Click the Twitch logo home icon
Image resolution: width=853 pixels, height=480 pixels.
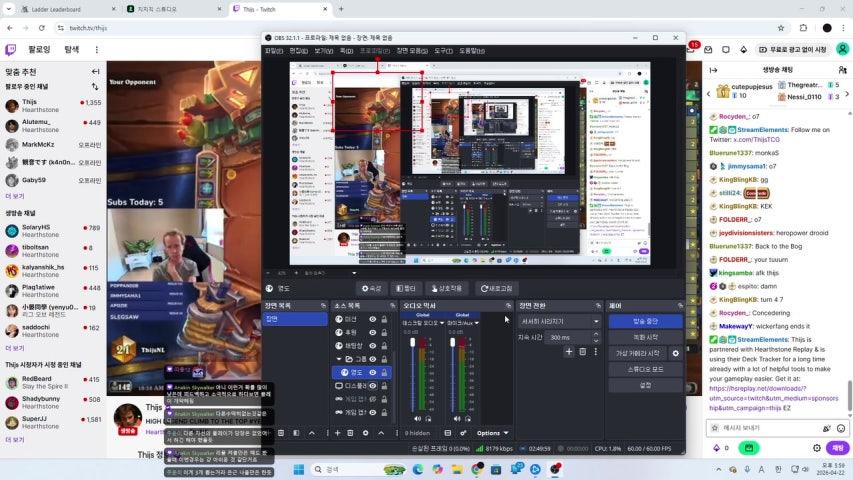click(x=11, y=48)
